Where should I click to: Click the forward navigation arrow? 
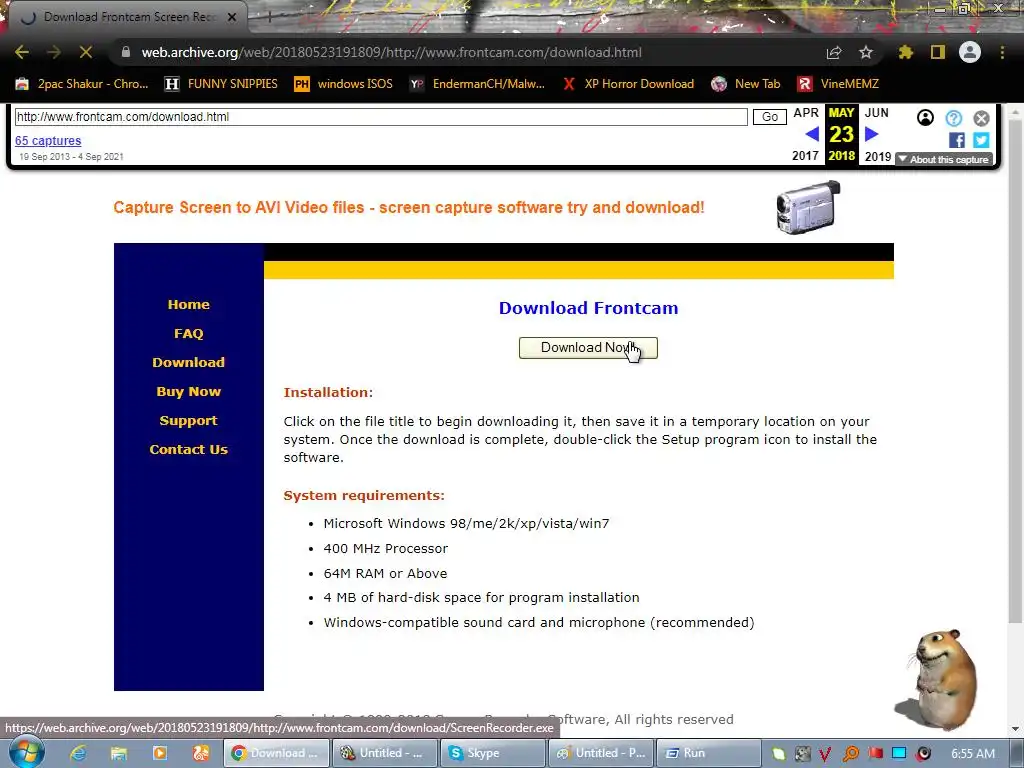click(54, 52)
